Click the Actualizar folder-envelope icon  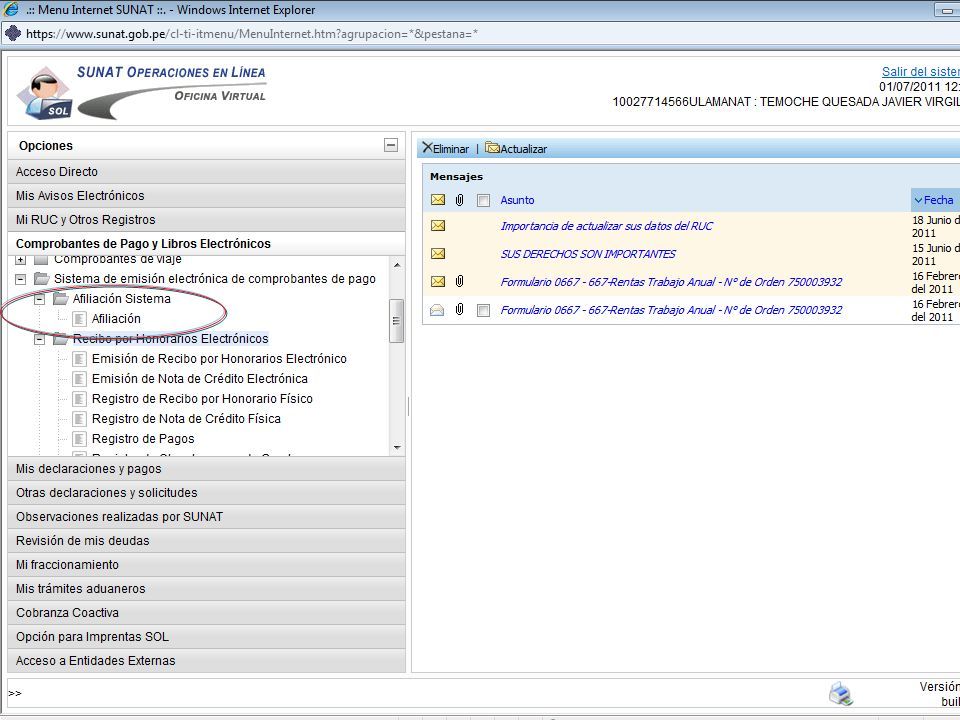point(492,148)
